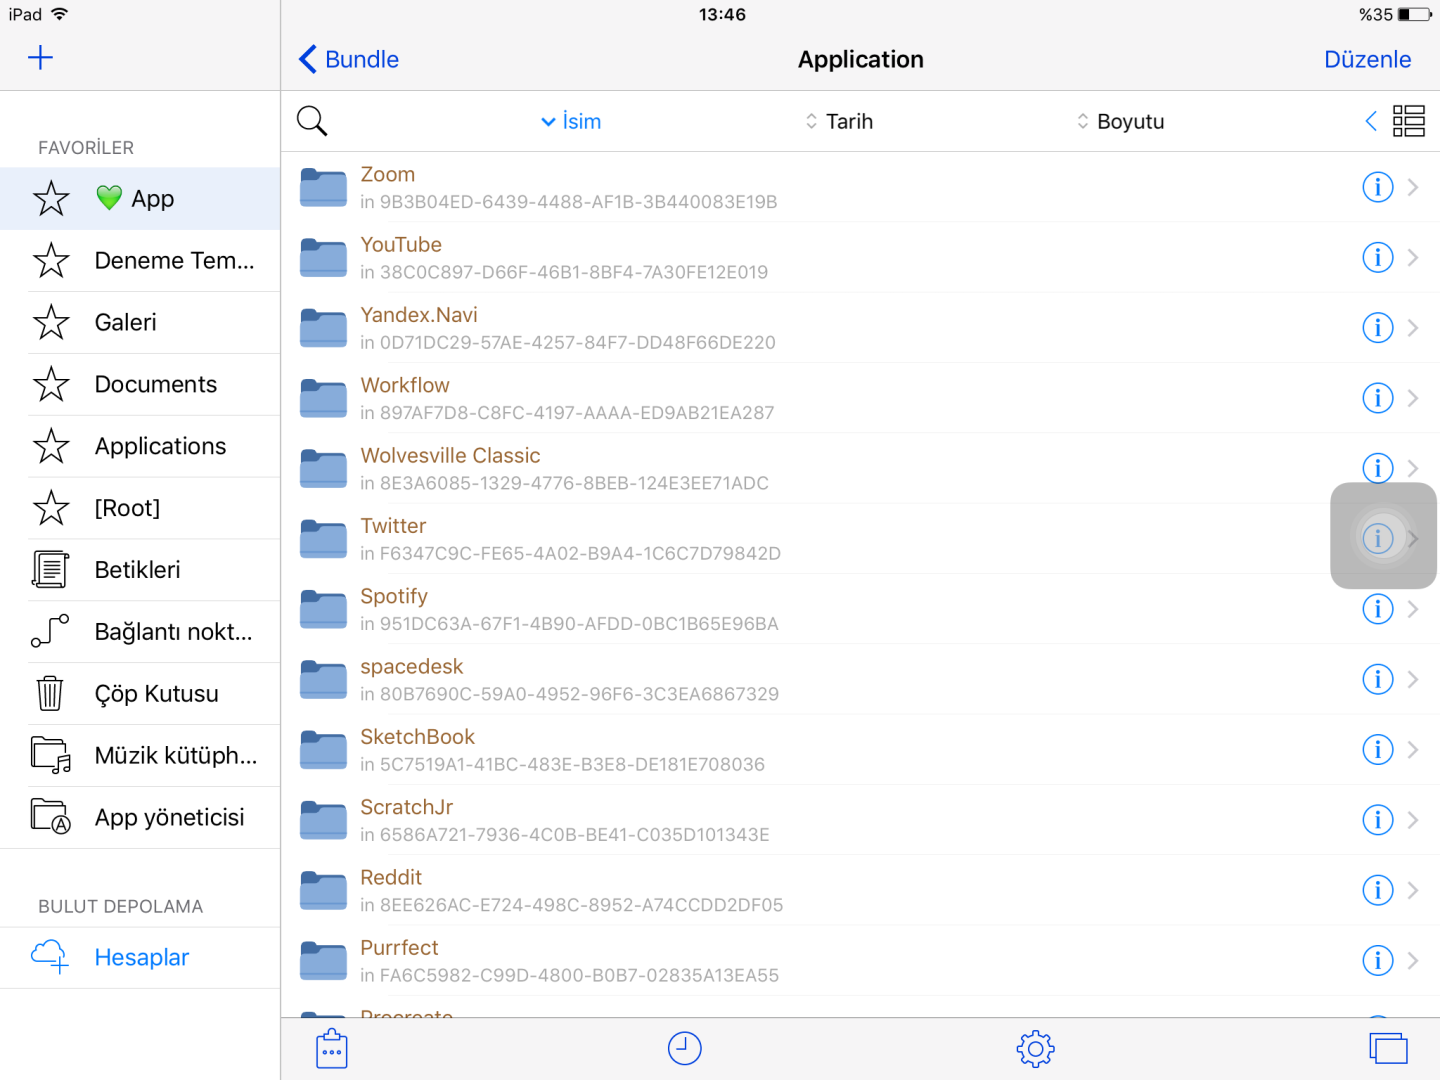1440x1080 pixels.
Task: Open the YouTube folder row
Action: click(860, 257)
